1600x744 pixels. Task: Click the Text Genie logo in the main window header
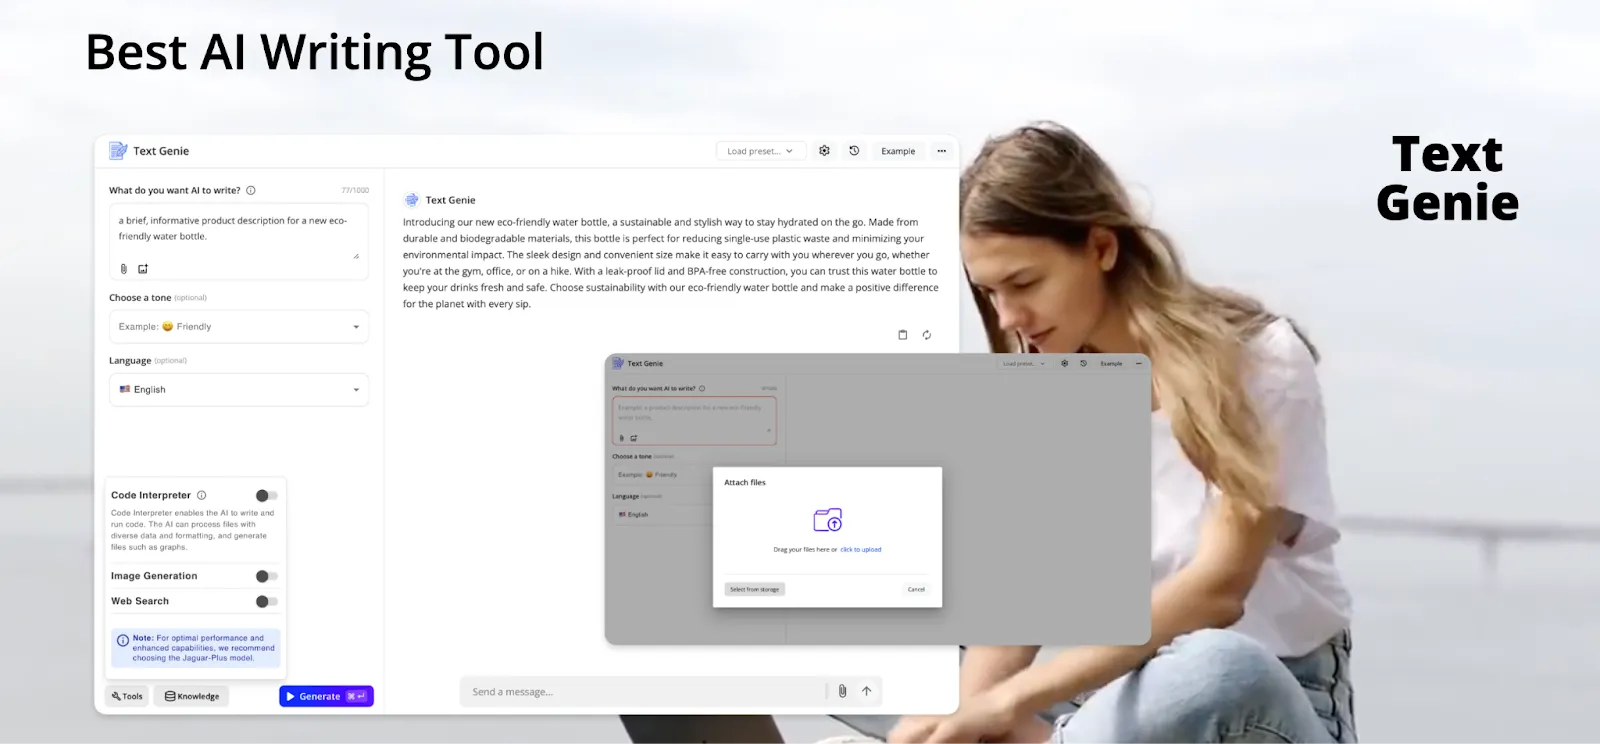tap(118, 151)
